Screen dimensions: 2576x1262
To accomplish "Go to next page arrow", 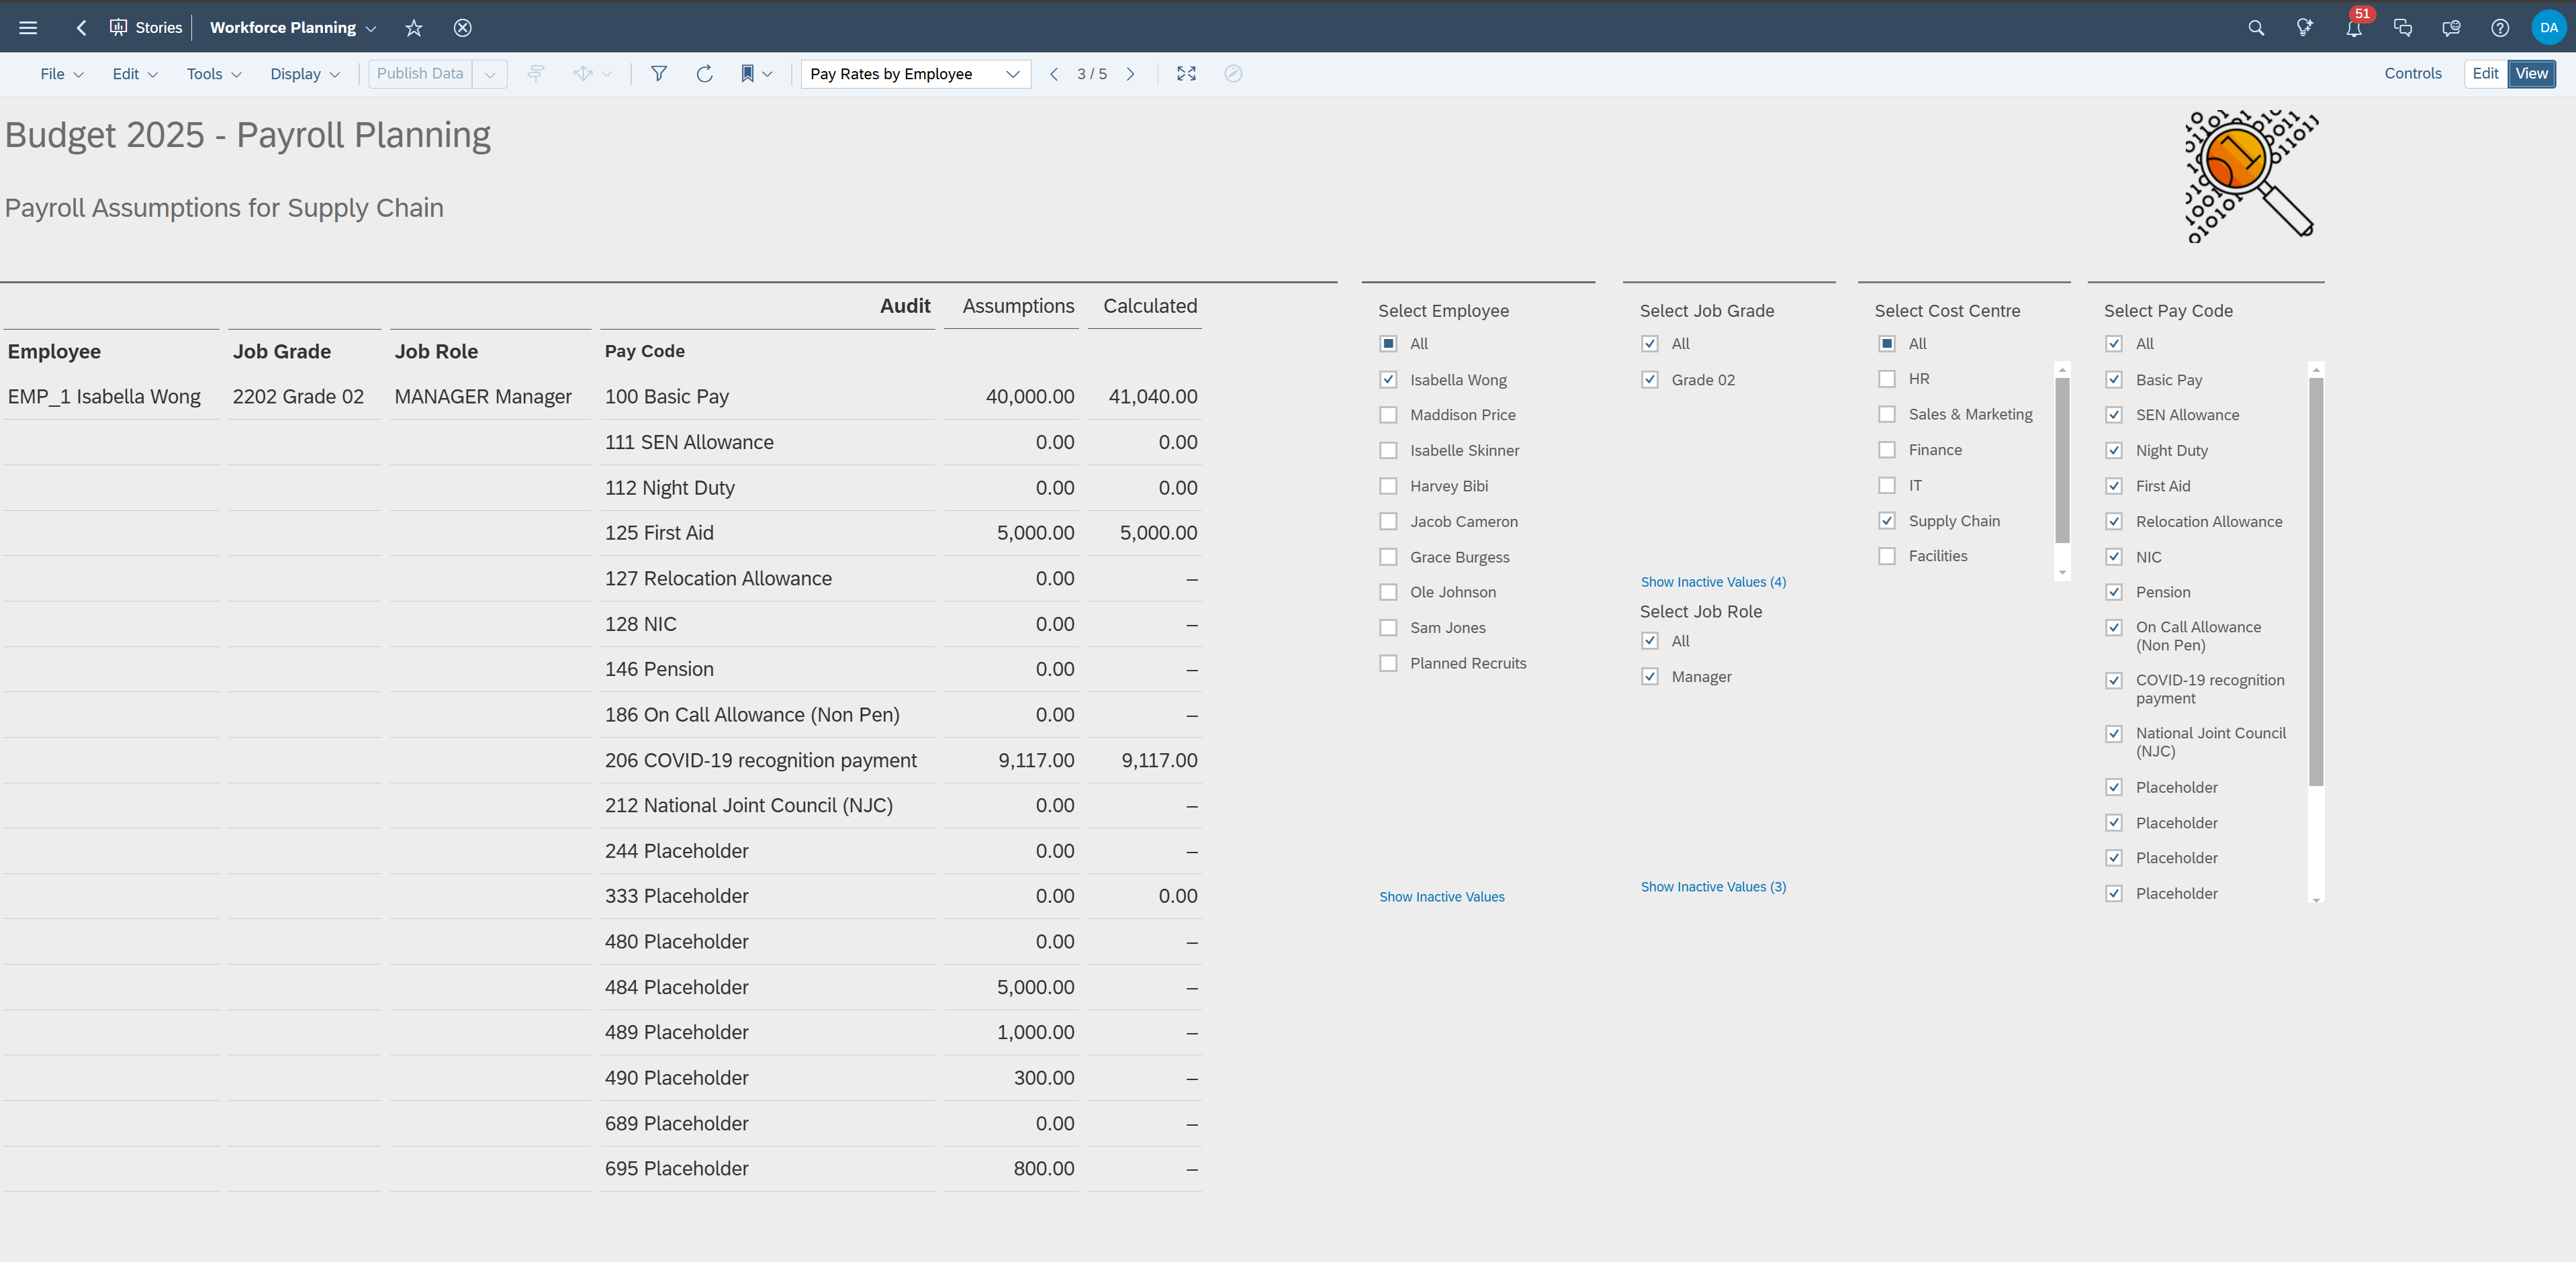I will [1130, 74].
